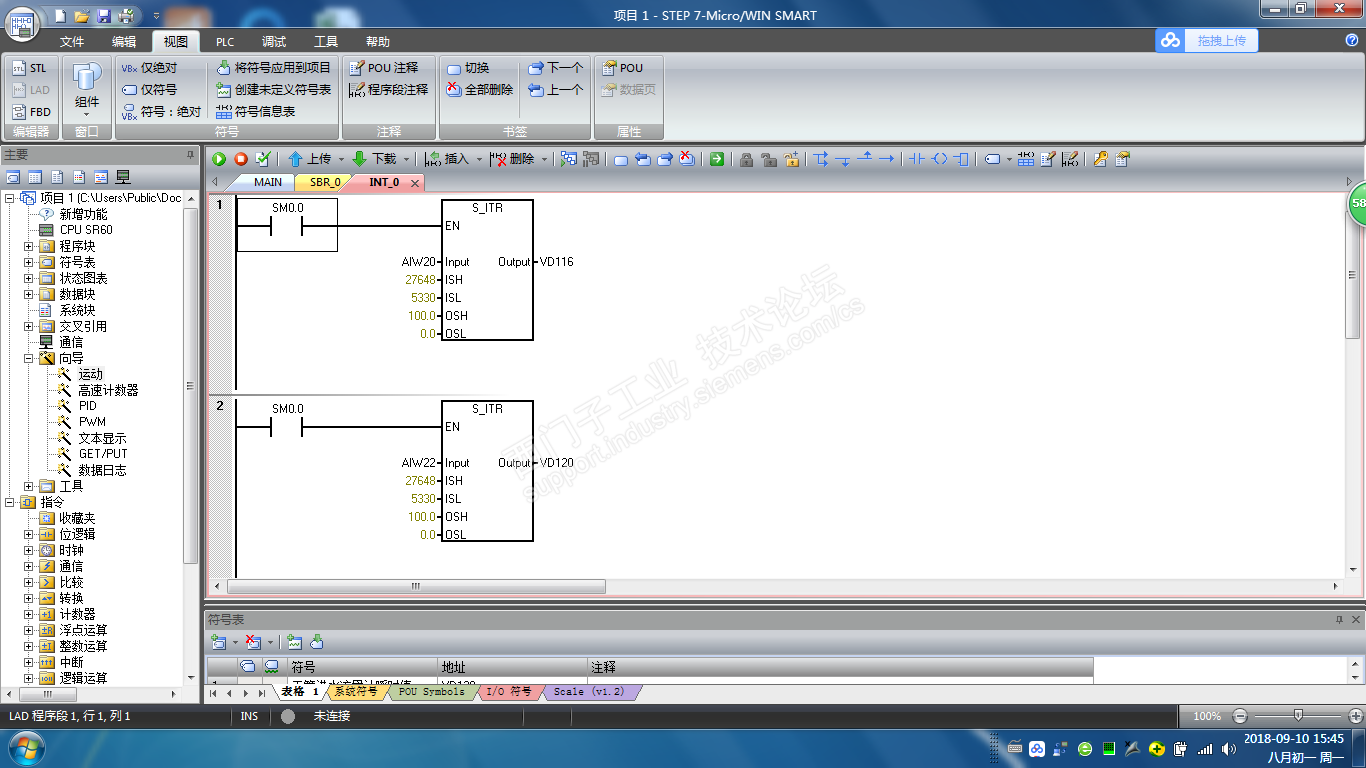Screen dimensions: 1366x768
Task: Select the S_ITR box in network 1
Action: [x=487, y=270]
